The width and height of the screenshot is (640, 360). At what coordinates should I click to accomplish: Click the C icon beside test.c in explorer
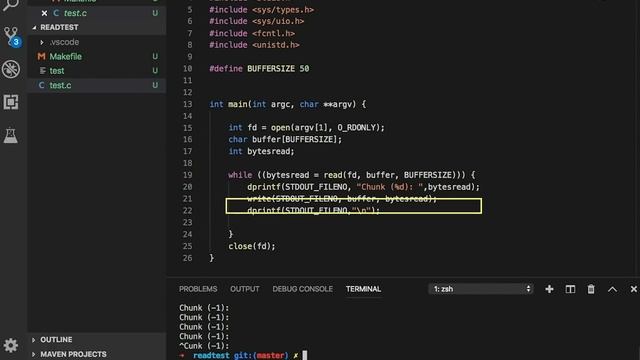point(41,85)
